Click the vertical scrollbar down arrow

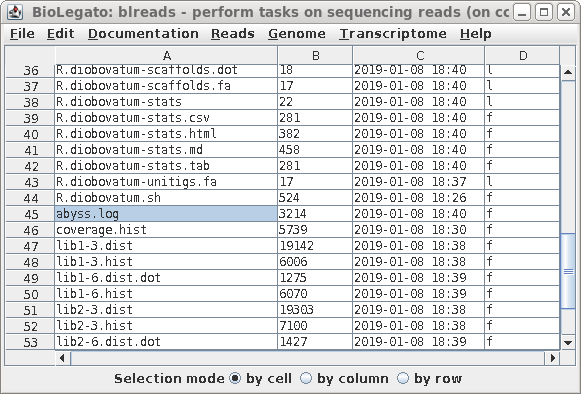(x=568, y=342)
